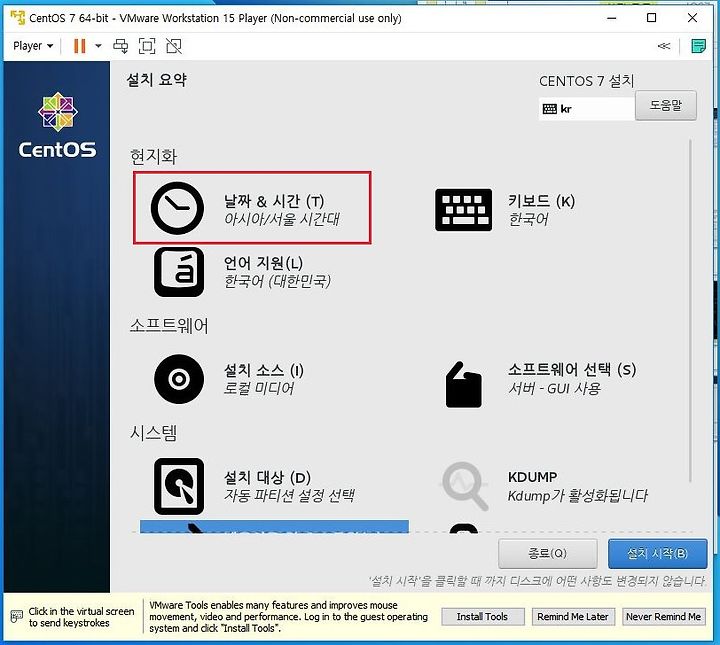Minimize the VMware Player window

(612, 18)
